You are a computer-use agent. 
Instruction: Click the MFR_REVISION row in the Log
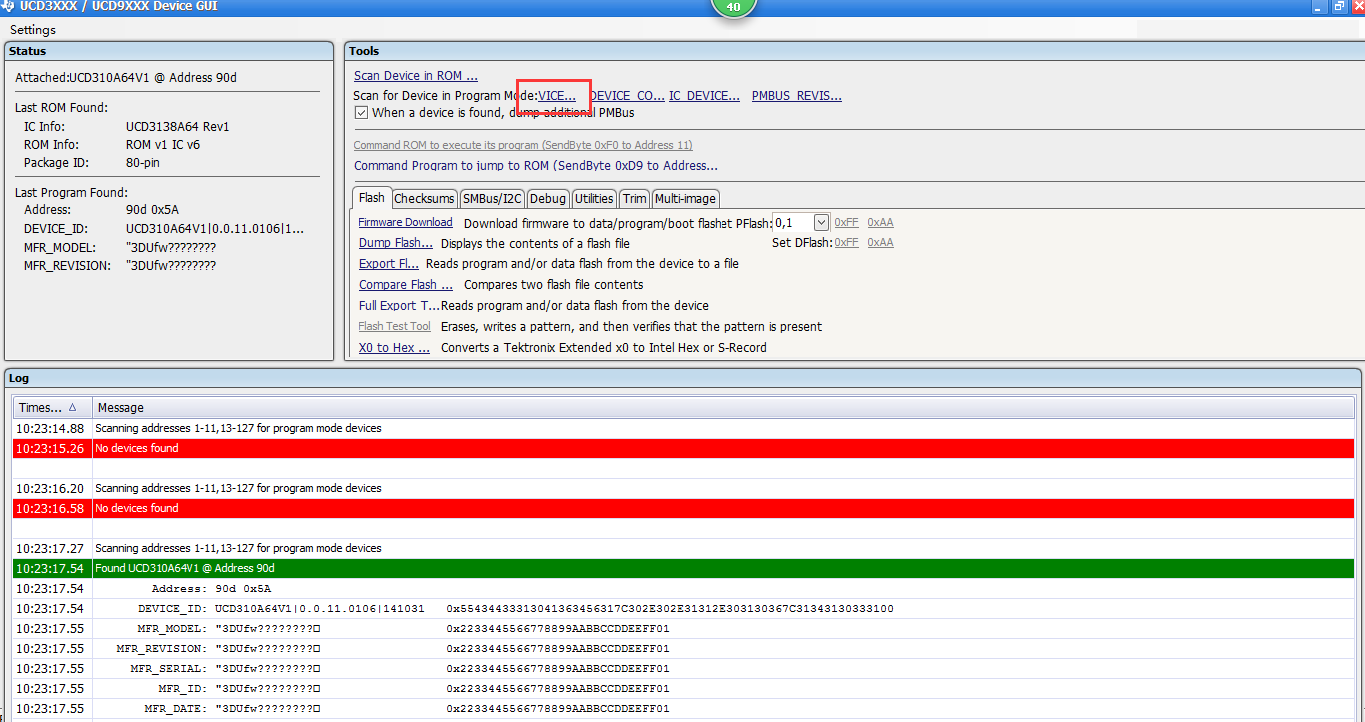[684, 648]
